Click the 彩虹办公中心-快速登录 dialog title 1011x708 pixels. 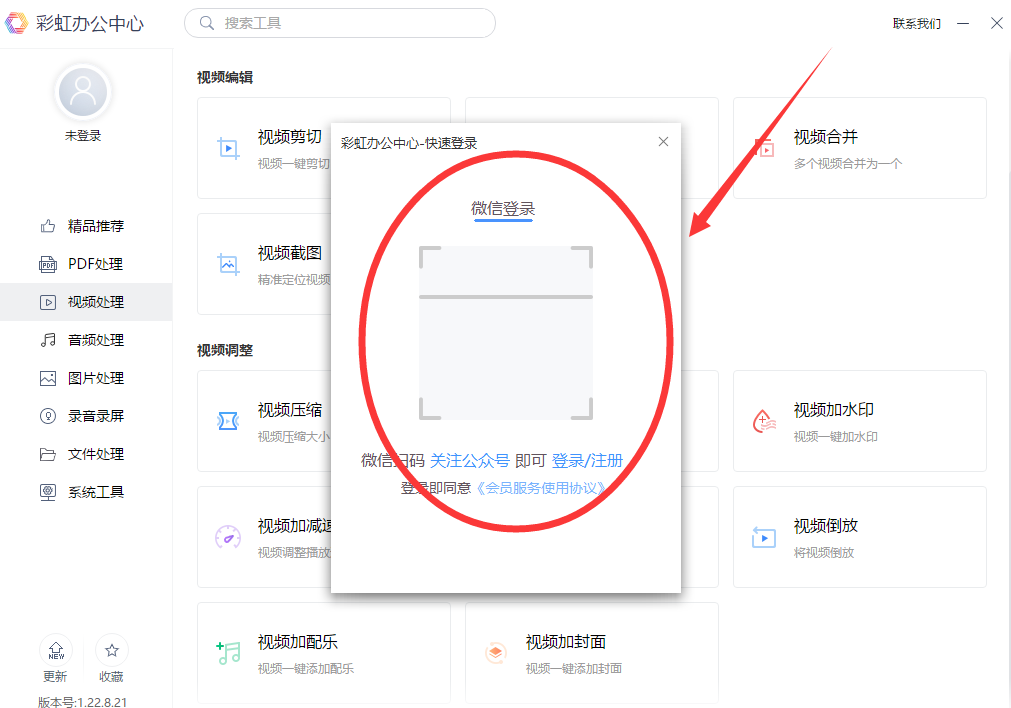click(409, 143)
